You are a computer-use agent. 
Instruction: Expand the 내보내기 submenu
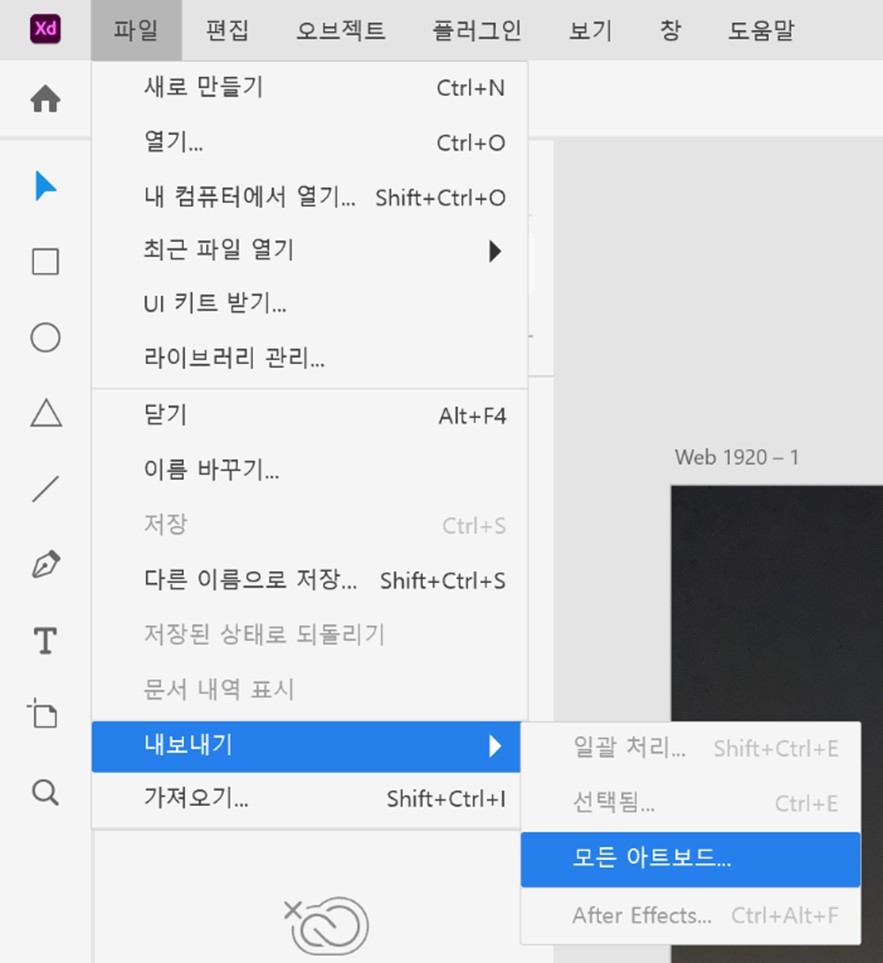(x=306, y=746)
